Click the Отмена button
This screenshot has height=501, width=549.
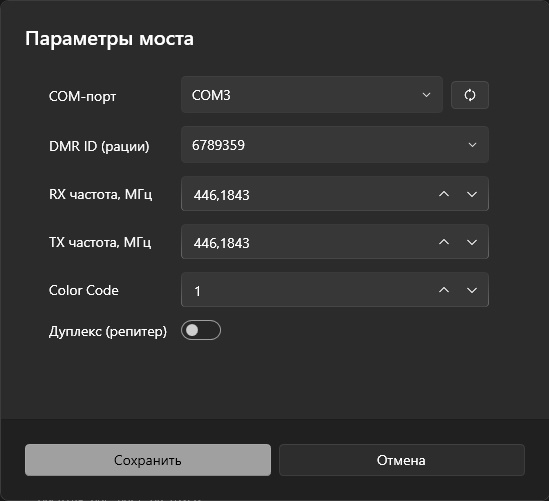402,460
